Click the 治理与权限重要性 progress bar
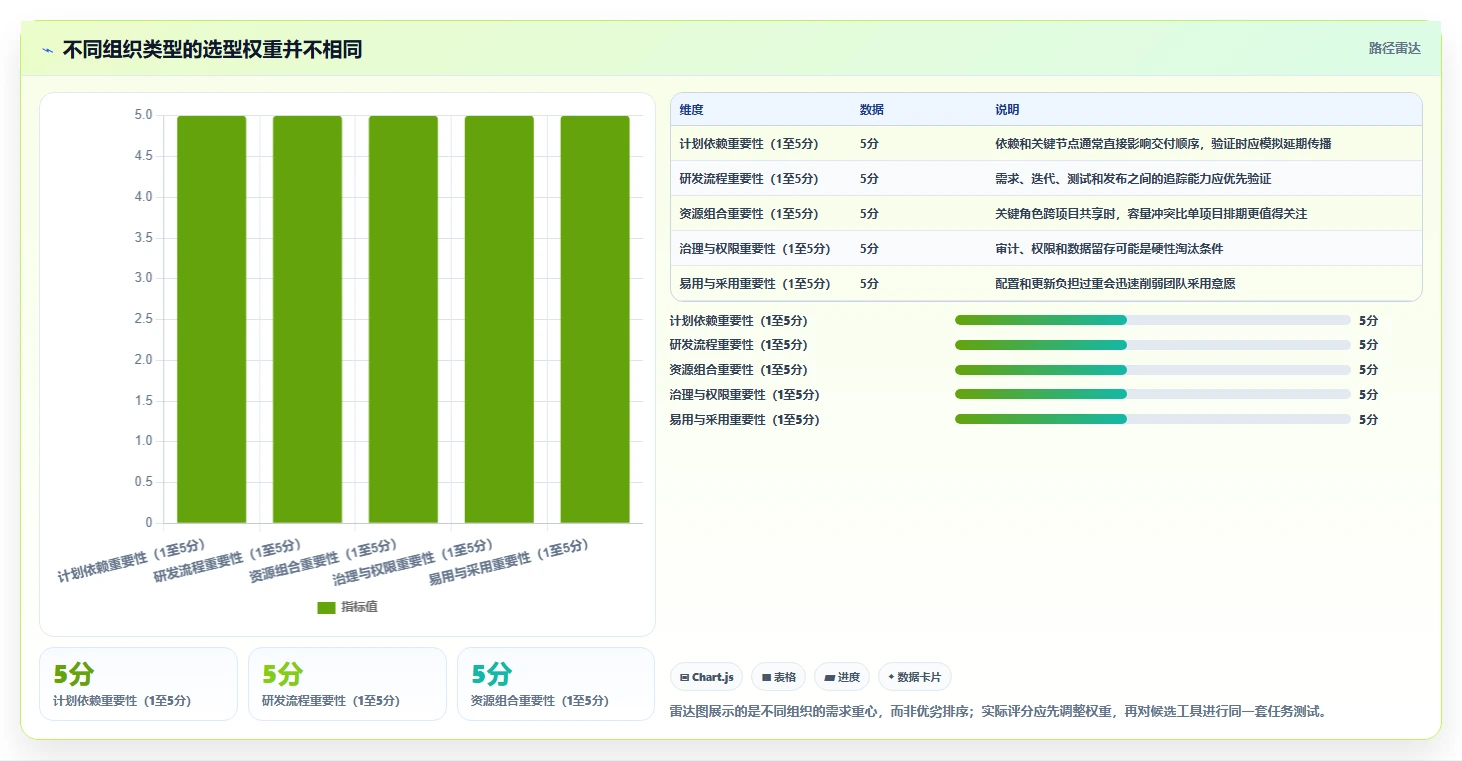Image resolution: width=1462 pixels, height=761 pixels. point(1153,394)
